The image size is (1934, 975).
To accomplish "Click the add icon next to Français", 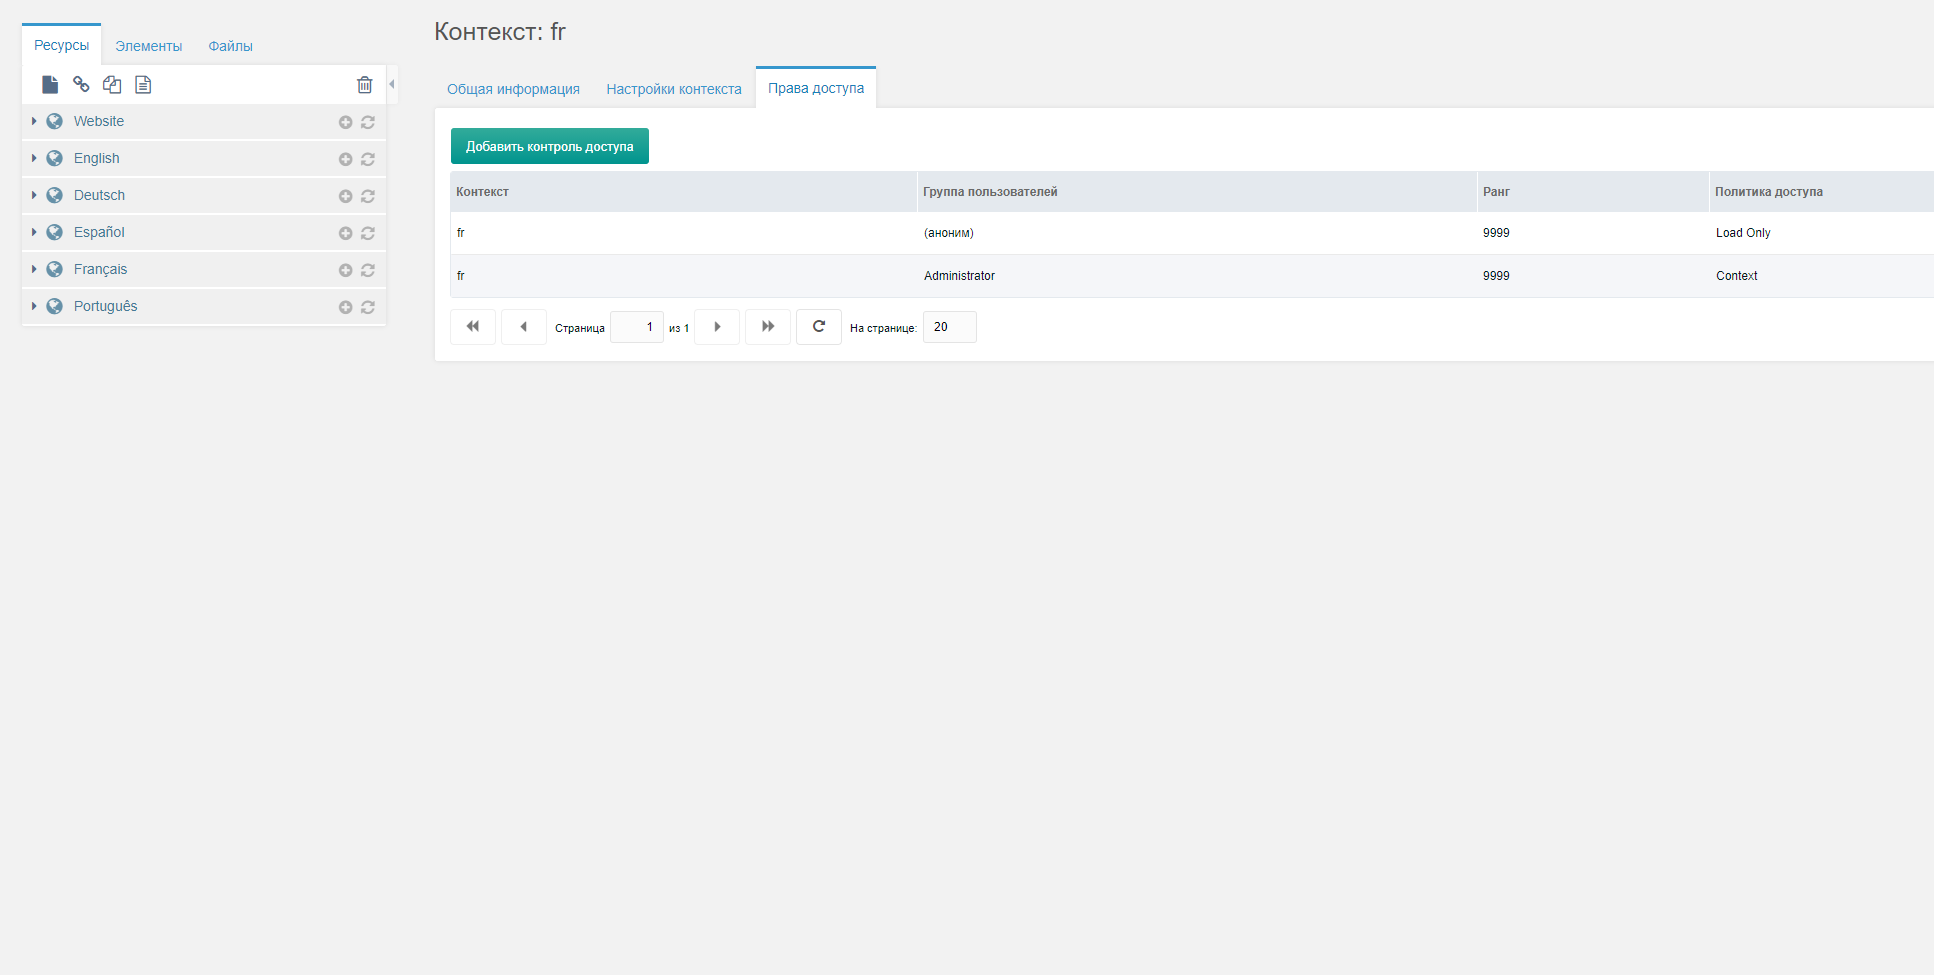I will coord(345,270).
